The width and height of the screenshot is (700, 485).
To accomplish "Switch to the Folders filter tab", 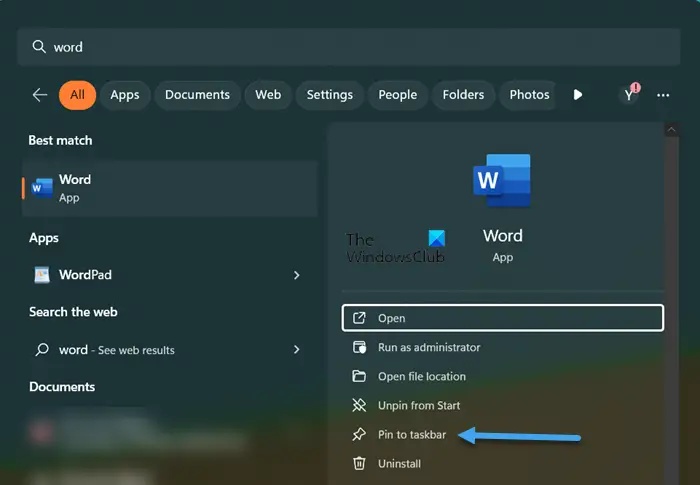I will click(463, 95).
